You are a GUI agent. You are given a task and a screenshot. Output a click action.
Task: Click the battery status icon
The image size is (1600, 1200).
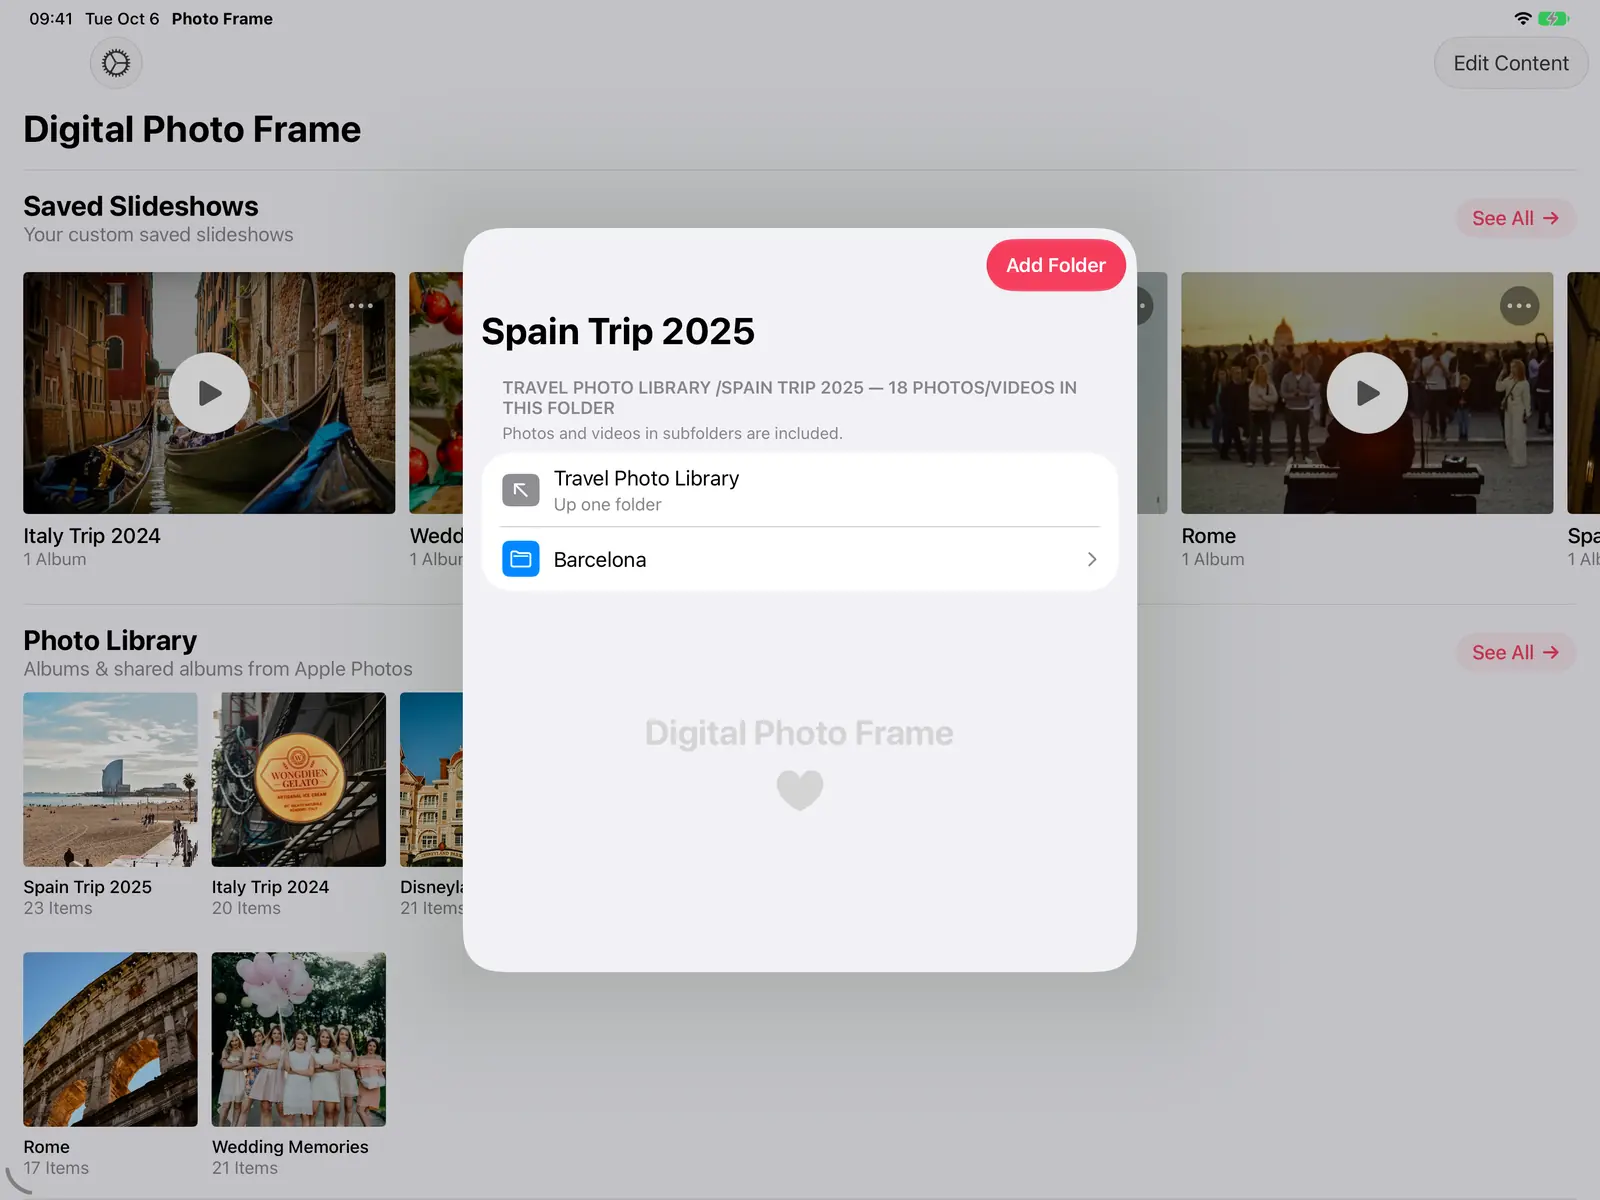pyautogui.click(x=1553, y=18)
